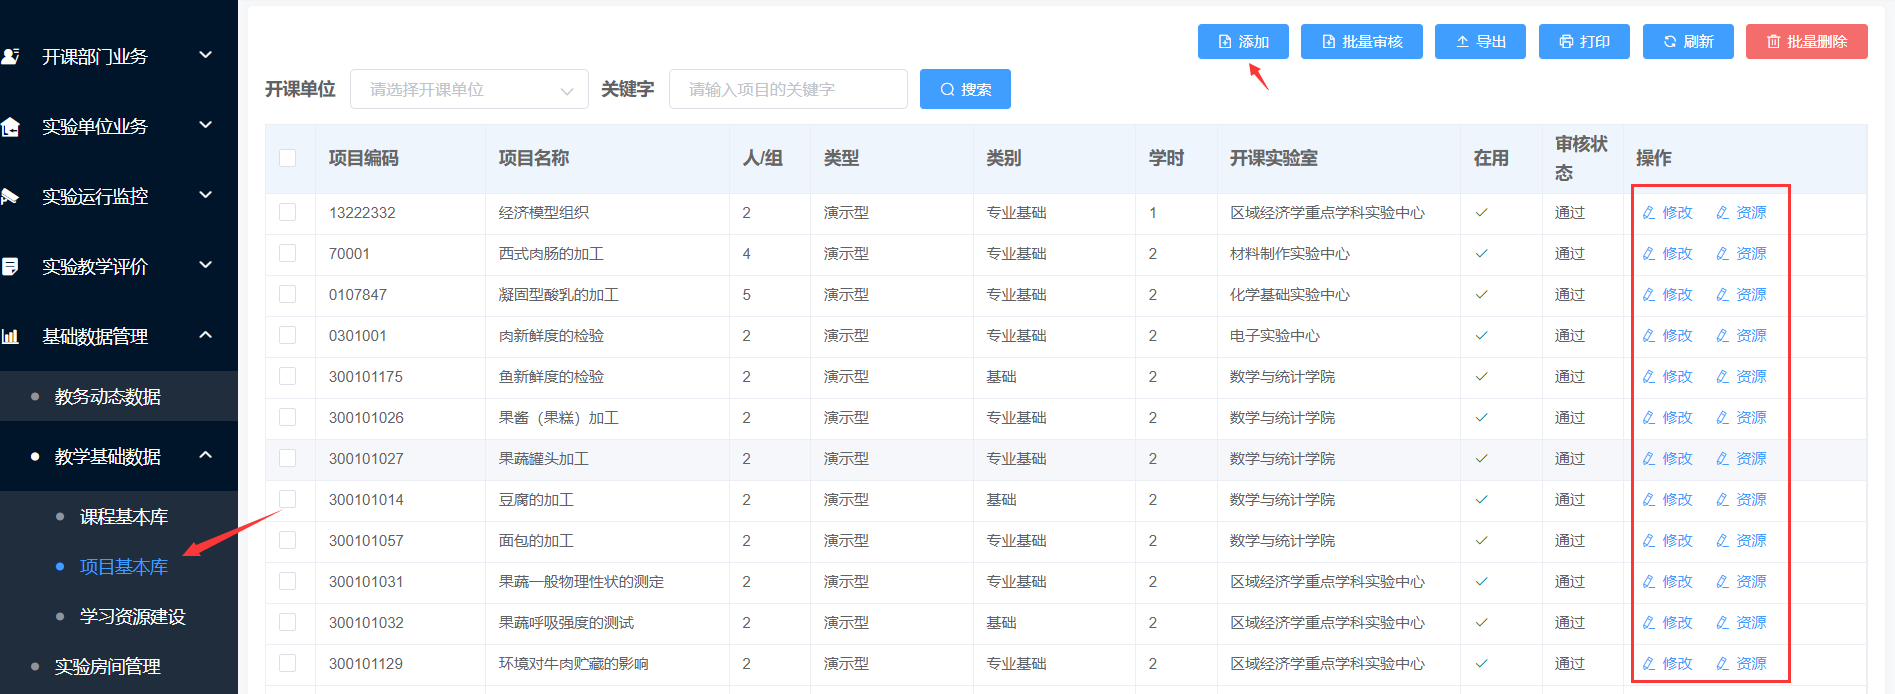Expand 实验教学评价 menu in sidebar
Image resolution: width=1895 pixels, height=694 pixels.
pos(118,267)
